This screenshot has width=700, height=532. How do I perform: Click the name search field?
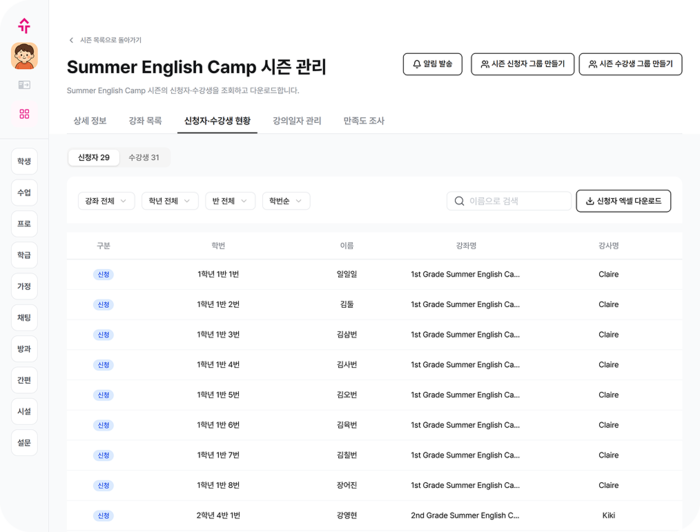pyautogui.click(x=509, y=201)
